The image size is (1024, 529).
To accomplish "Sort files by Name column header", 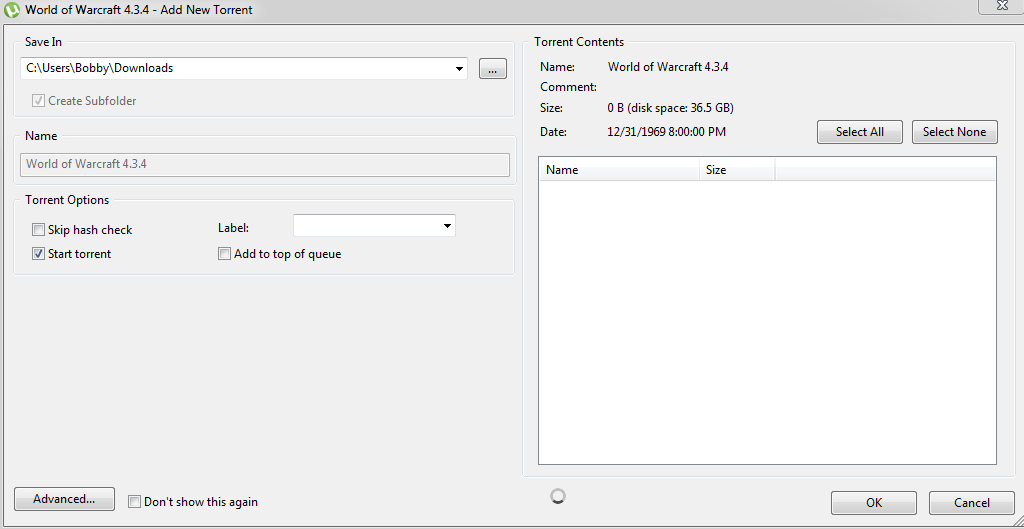I will 619,170.
